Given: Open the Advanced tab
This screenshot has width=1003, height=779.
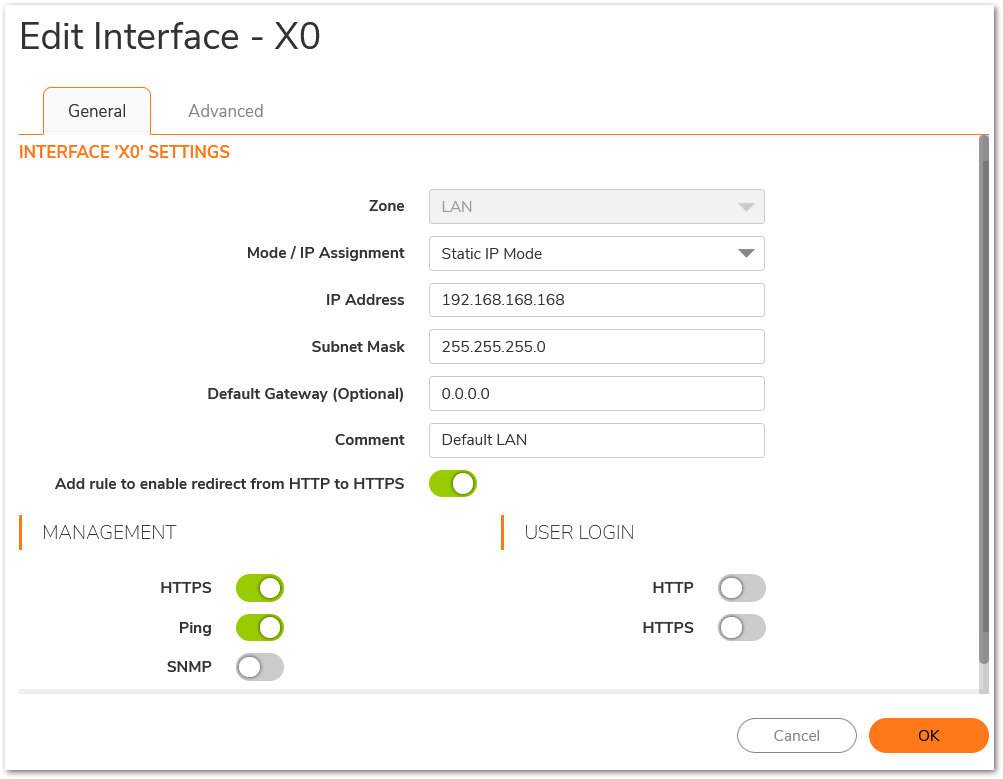Looking at the screenshot, I should [x=226, y=111].
